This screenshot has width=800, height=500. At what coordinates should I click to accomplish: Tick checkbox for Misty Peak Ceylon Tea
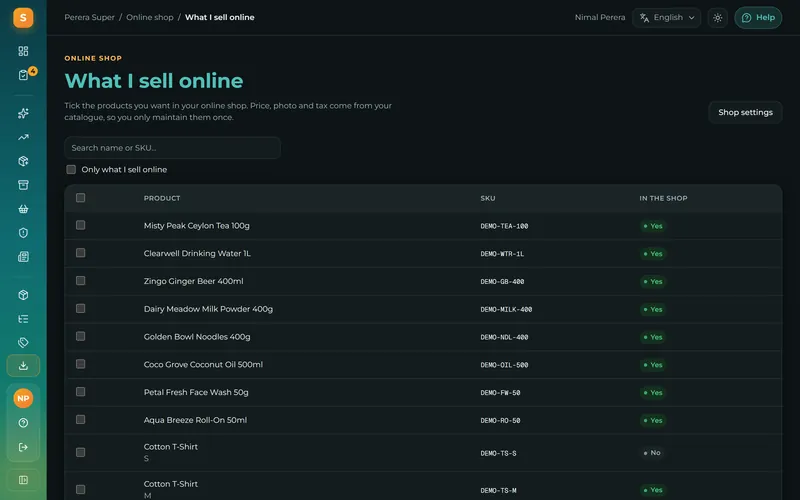coord(81,225)
